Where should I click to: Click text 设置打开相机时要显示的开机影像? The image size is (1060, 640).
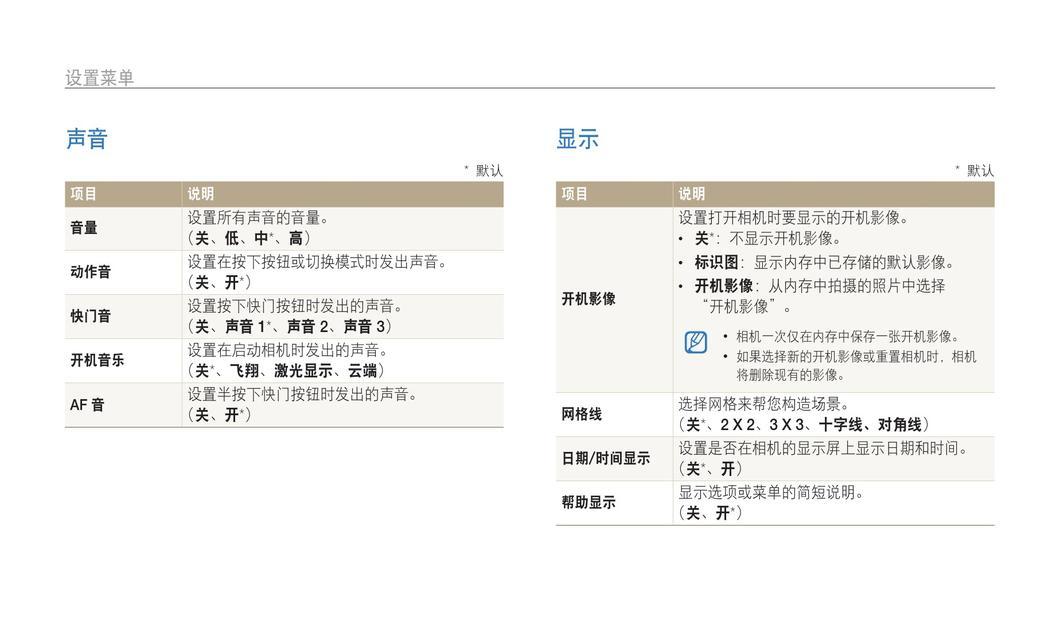(x=794, y=218)
